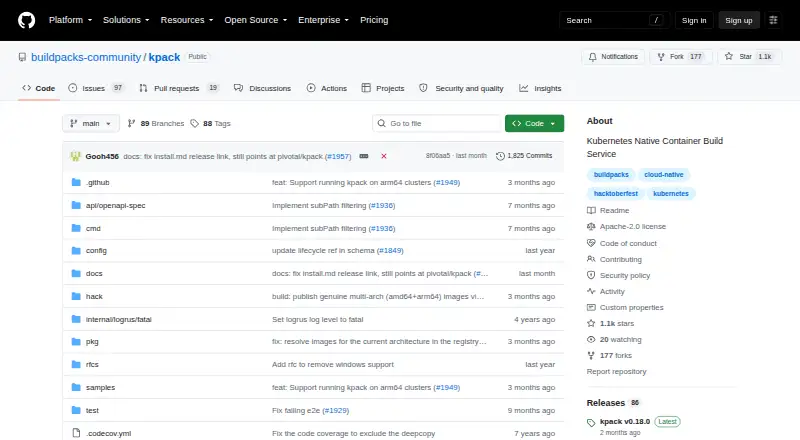The image size is (800, 440).
Task: Open the .github folder icon
Action: pyautogui.click(x=76, y=182)
